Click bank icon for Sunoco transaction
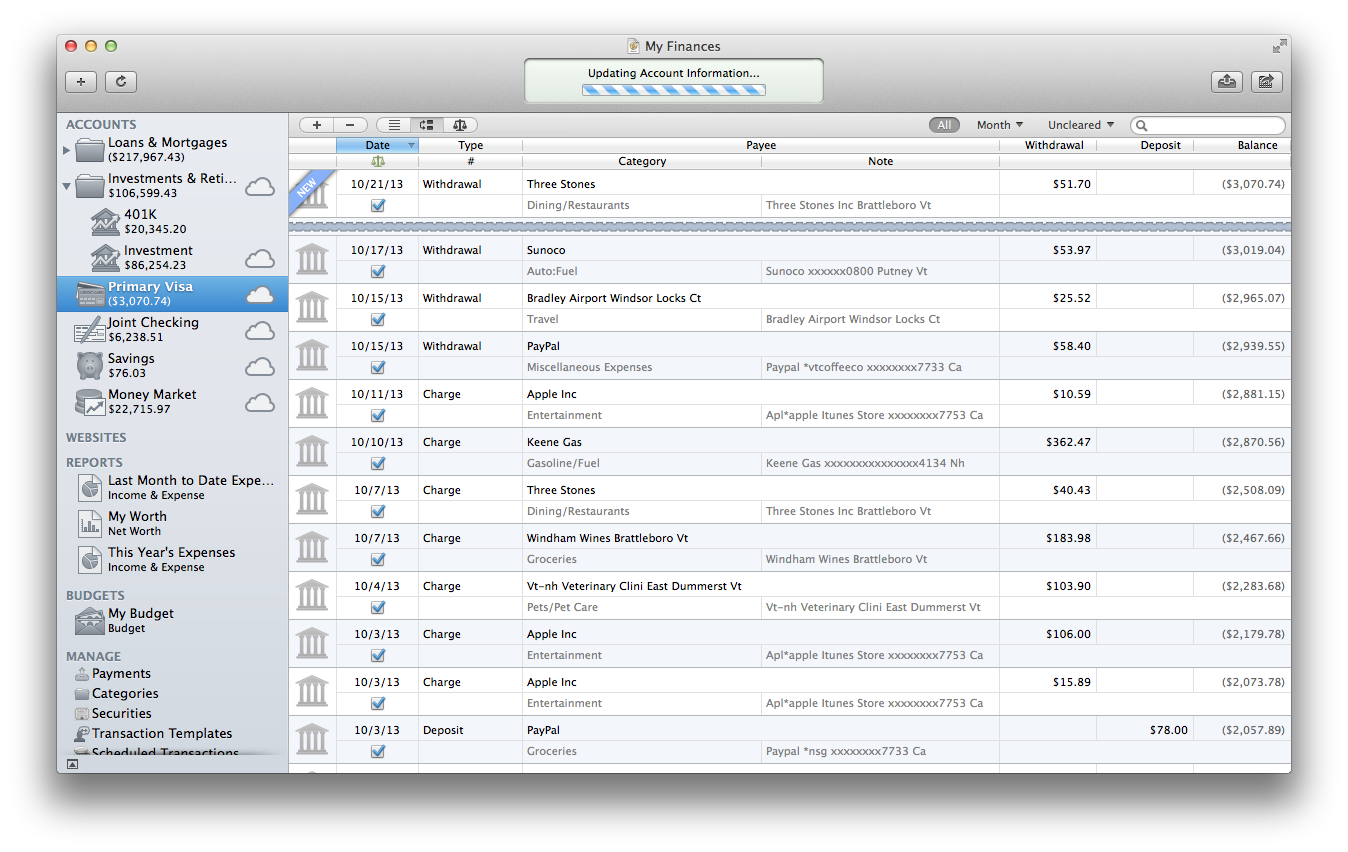 (312, 260)
